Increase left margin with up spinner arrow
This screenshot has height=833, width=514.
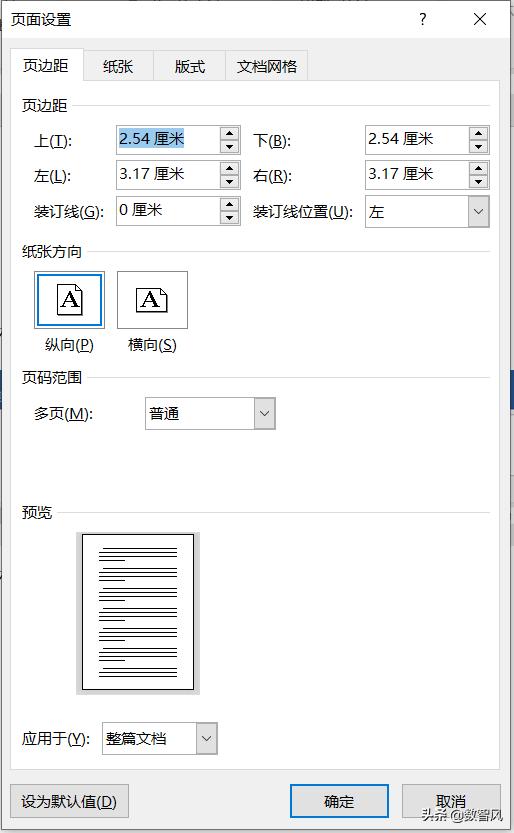(229, 169)
